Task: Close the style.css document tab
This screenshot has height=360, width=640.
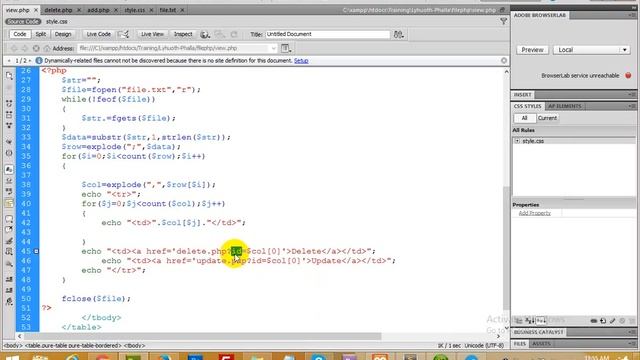Action: 151,10
